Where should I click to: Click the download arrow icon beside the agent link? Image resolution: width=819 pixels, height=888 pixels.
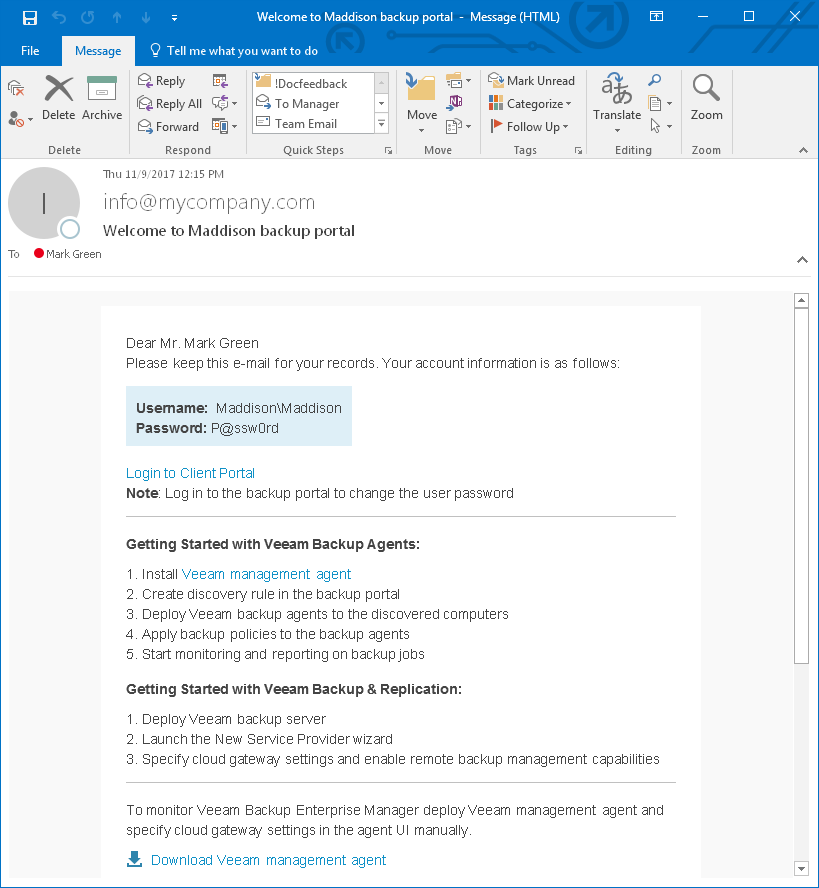pos(134,859)
